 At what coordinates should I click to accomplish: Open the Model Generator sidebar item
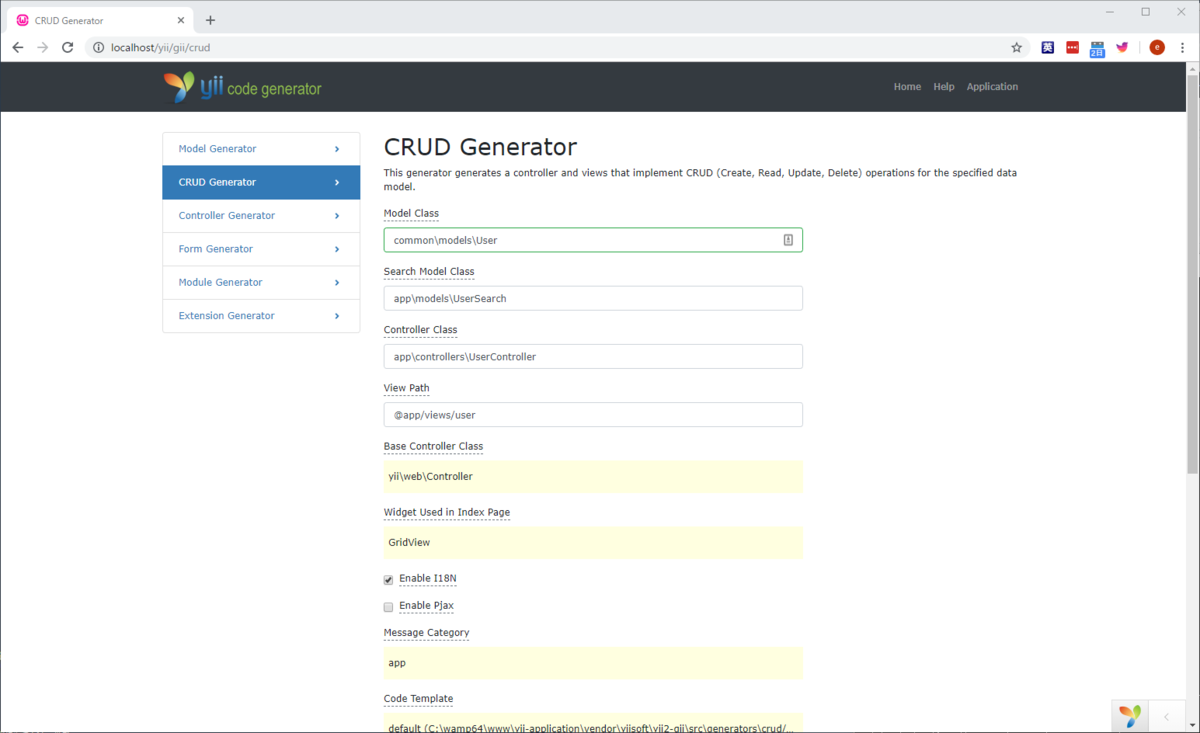[261, 149]
